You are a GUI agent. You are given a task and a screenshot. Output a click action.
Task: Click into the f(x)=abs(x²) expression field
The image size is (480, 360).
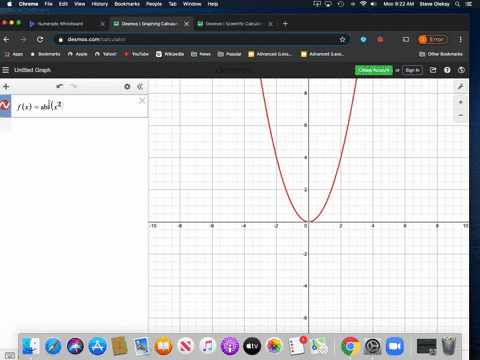(x=79, y=106)
